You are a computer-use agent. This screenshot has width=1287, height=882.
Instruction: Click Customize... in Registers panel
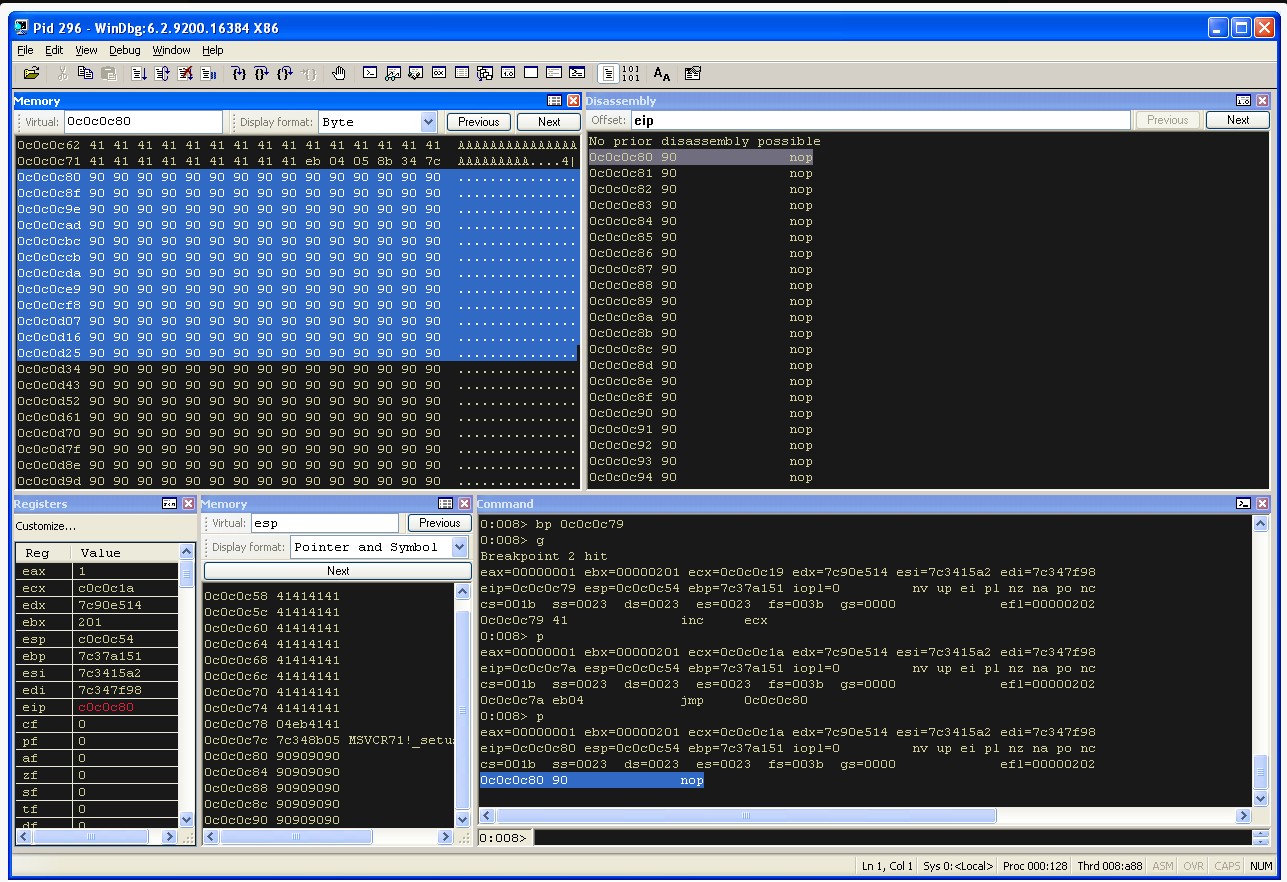point(45,526)
